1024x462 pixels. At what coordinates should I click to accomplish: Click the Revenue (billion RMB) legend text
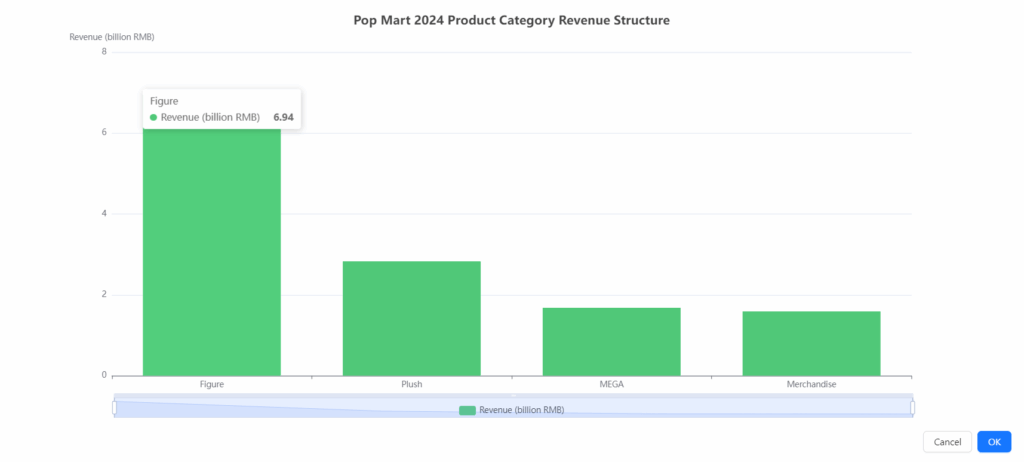pos(521,410)
